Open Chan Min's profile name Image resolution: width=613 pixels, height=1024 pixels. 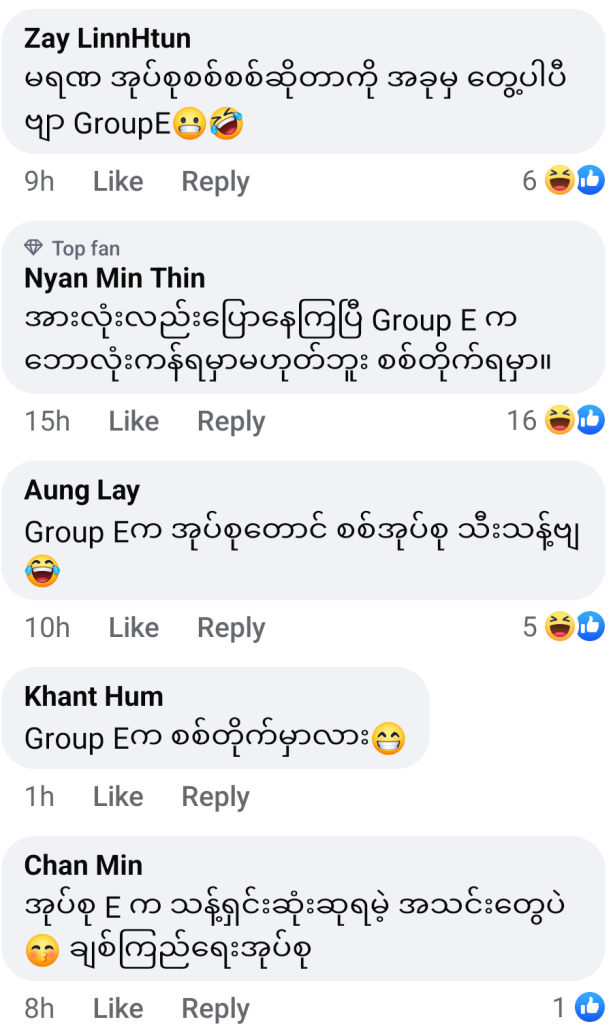click(83, 865)
